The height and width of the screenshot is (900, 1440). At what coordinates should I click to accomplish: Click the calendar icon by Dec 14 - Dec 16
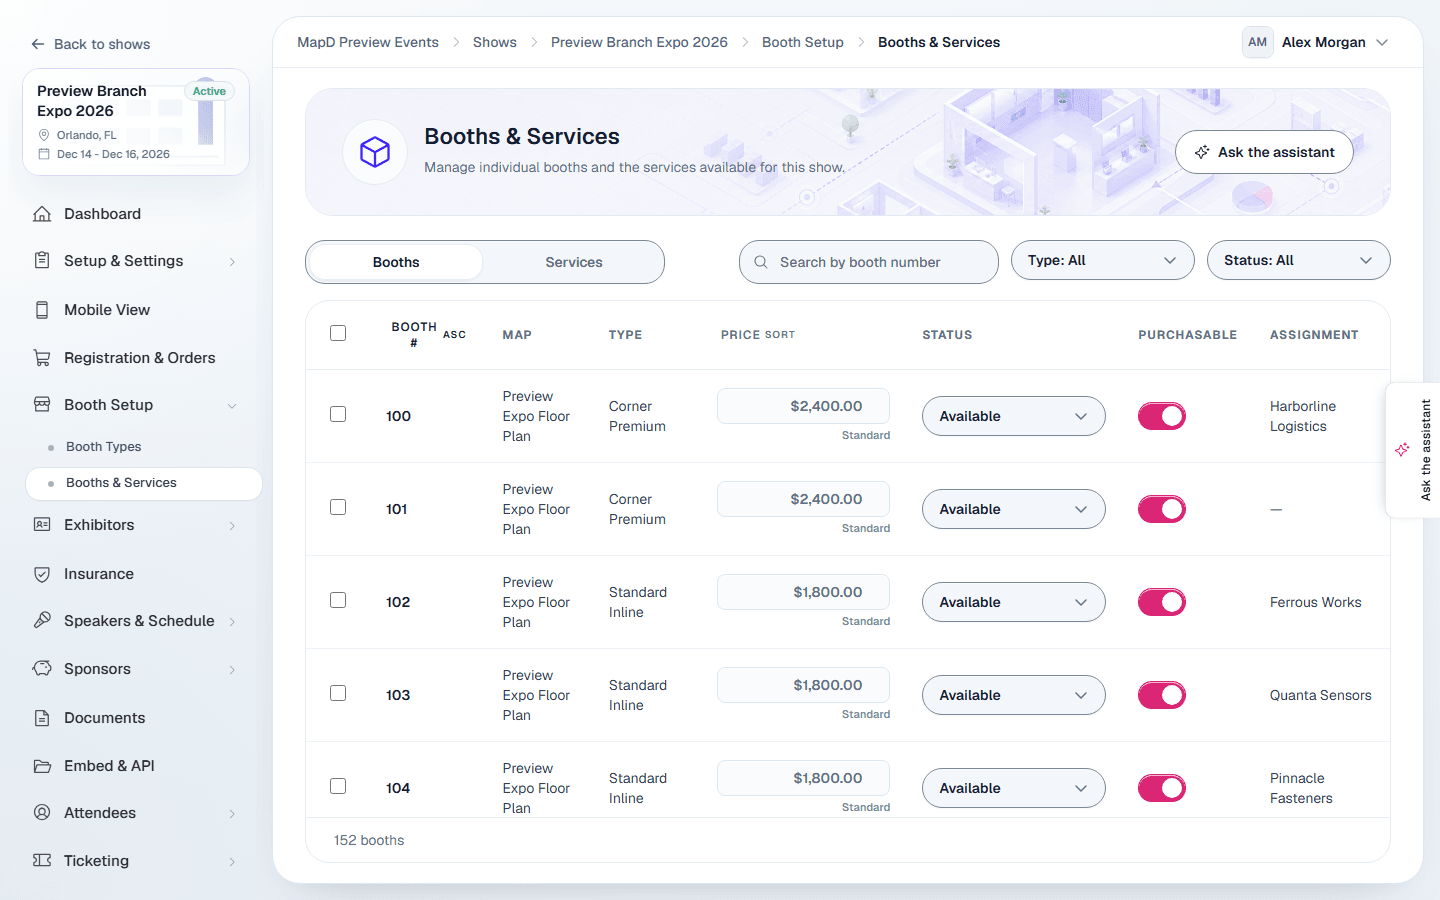click(x=44, y=154)
